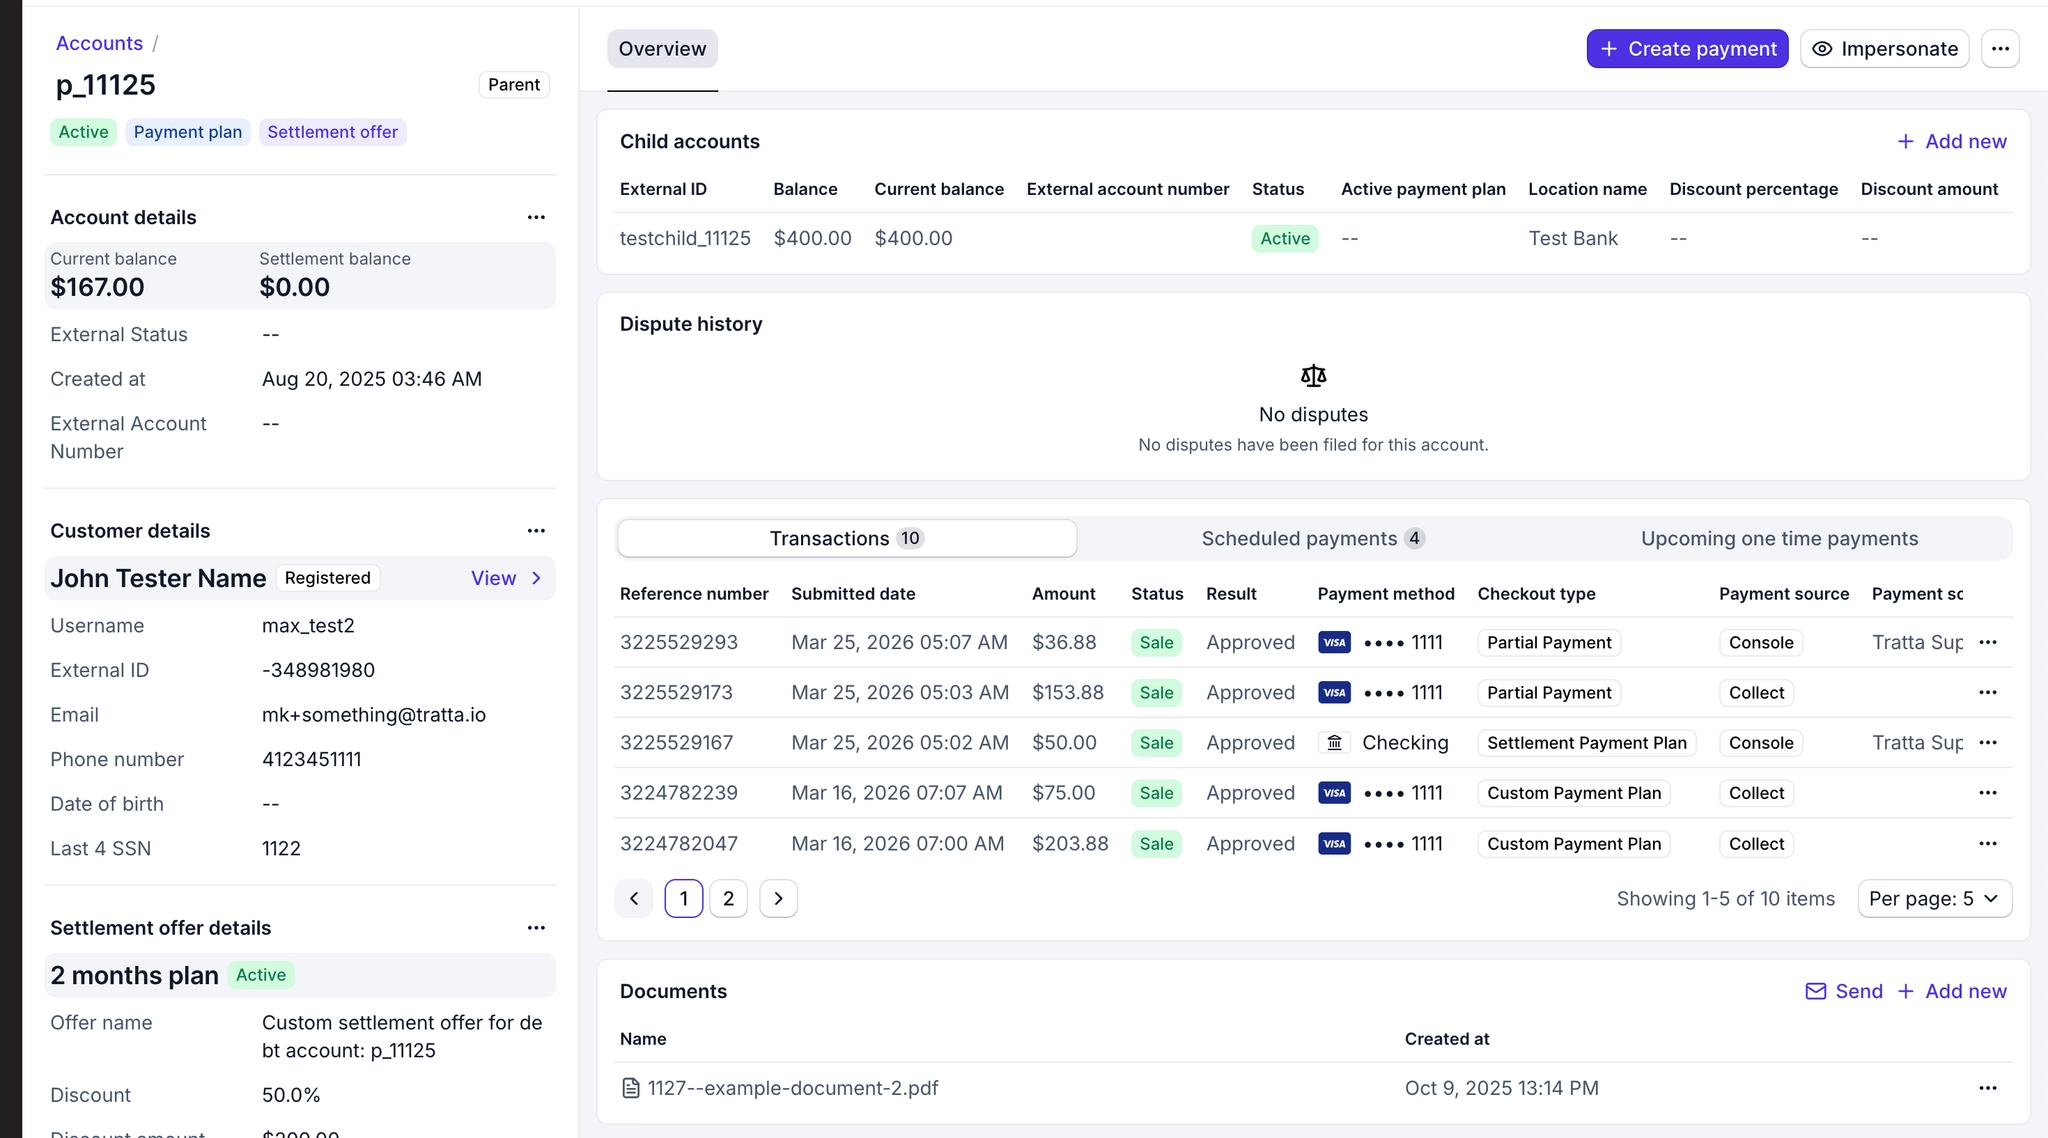This screenshot has width=2048, height=1138.
Task: Select the Overview tab
Action: tap(662, 49)
